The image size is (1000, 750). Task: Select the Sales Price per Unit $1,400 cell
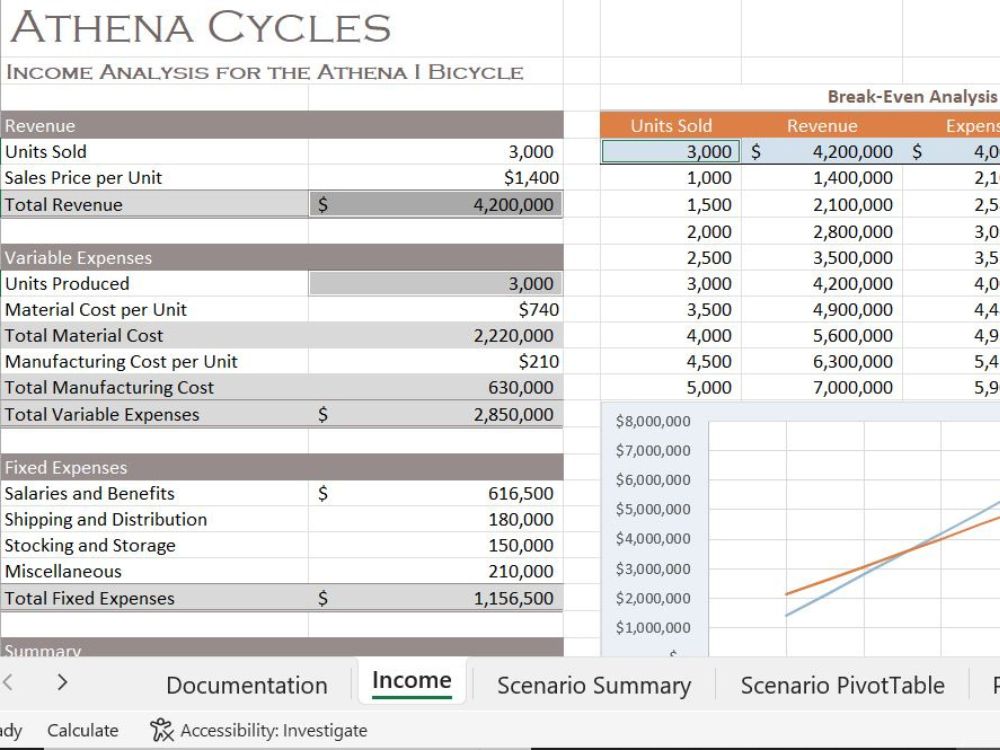[x=436, y=177]
